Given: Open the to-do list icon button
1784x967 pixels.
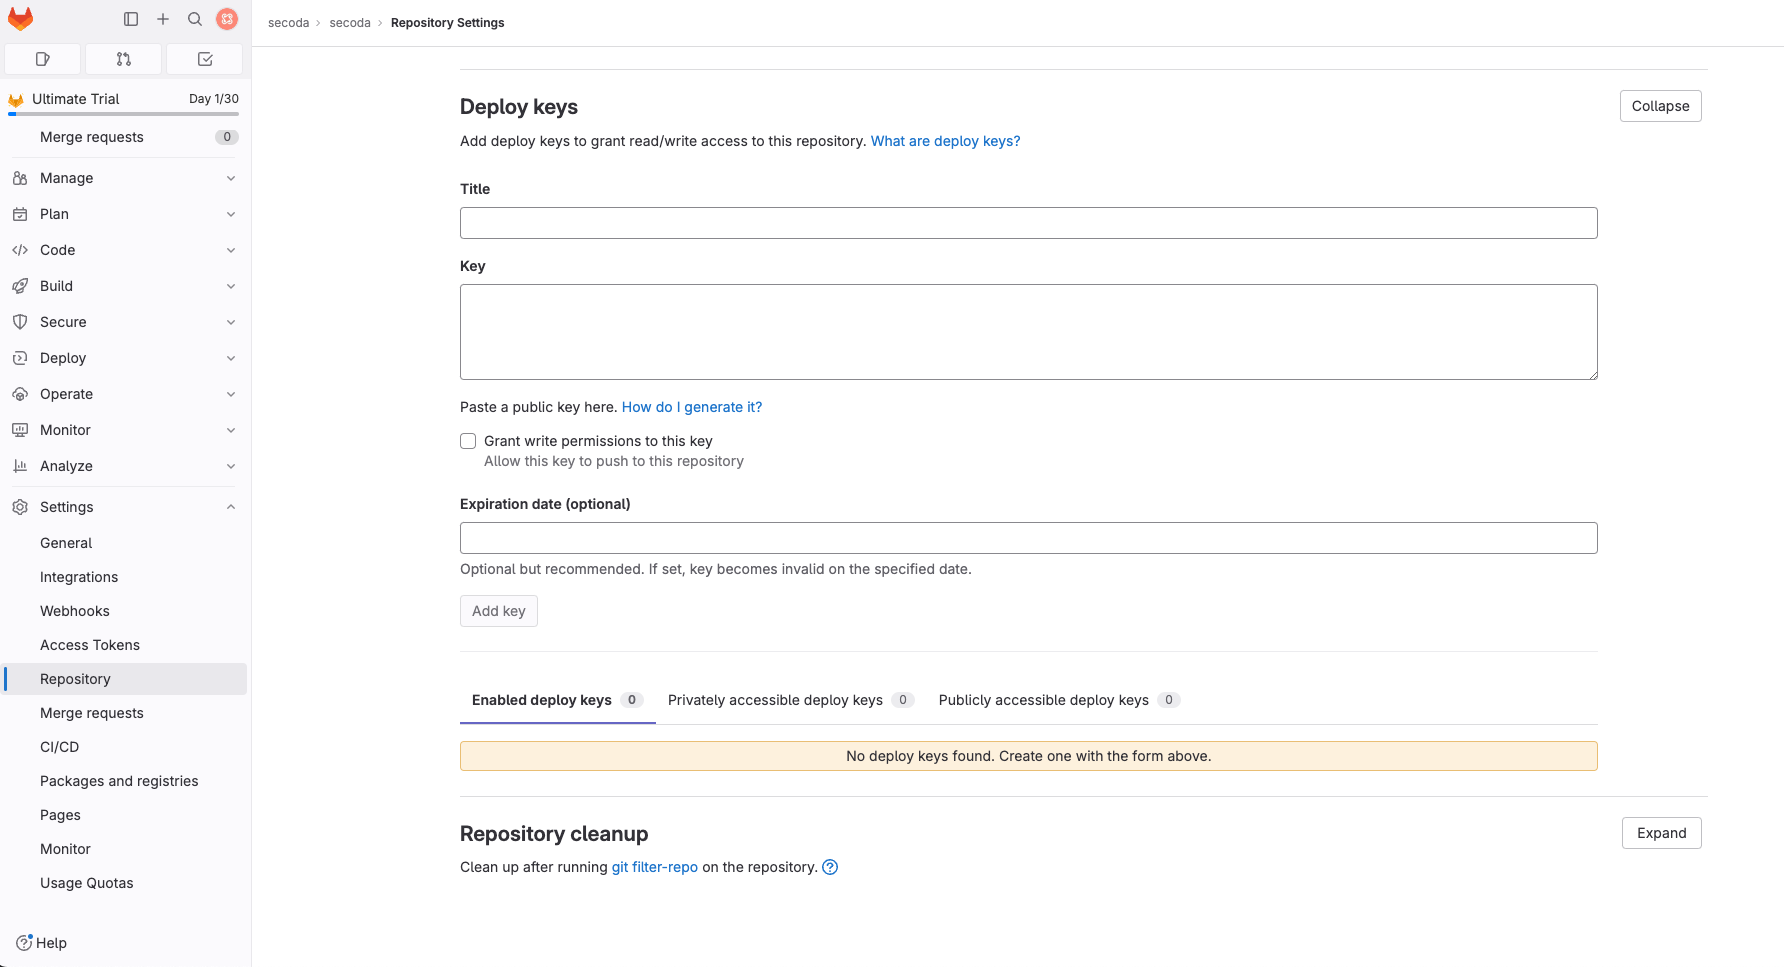Looking at the screenshot, I should coord(205,59).
